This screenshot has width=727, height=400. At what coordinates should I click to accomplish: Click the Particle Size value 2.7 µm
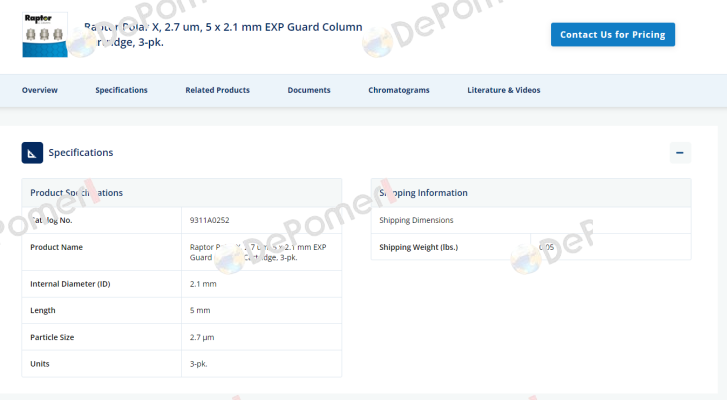coord(202,337)
